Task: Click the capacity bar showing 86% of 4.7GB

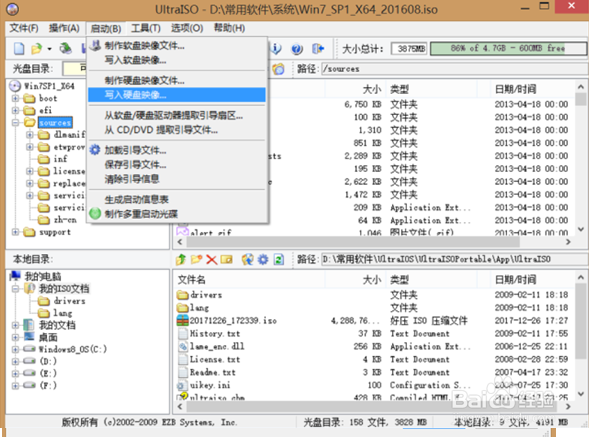Action: (x=508, y=48)
